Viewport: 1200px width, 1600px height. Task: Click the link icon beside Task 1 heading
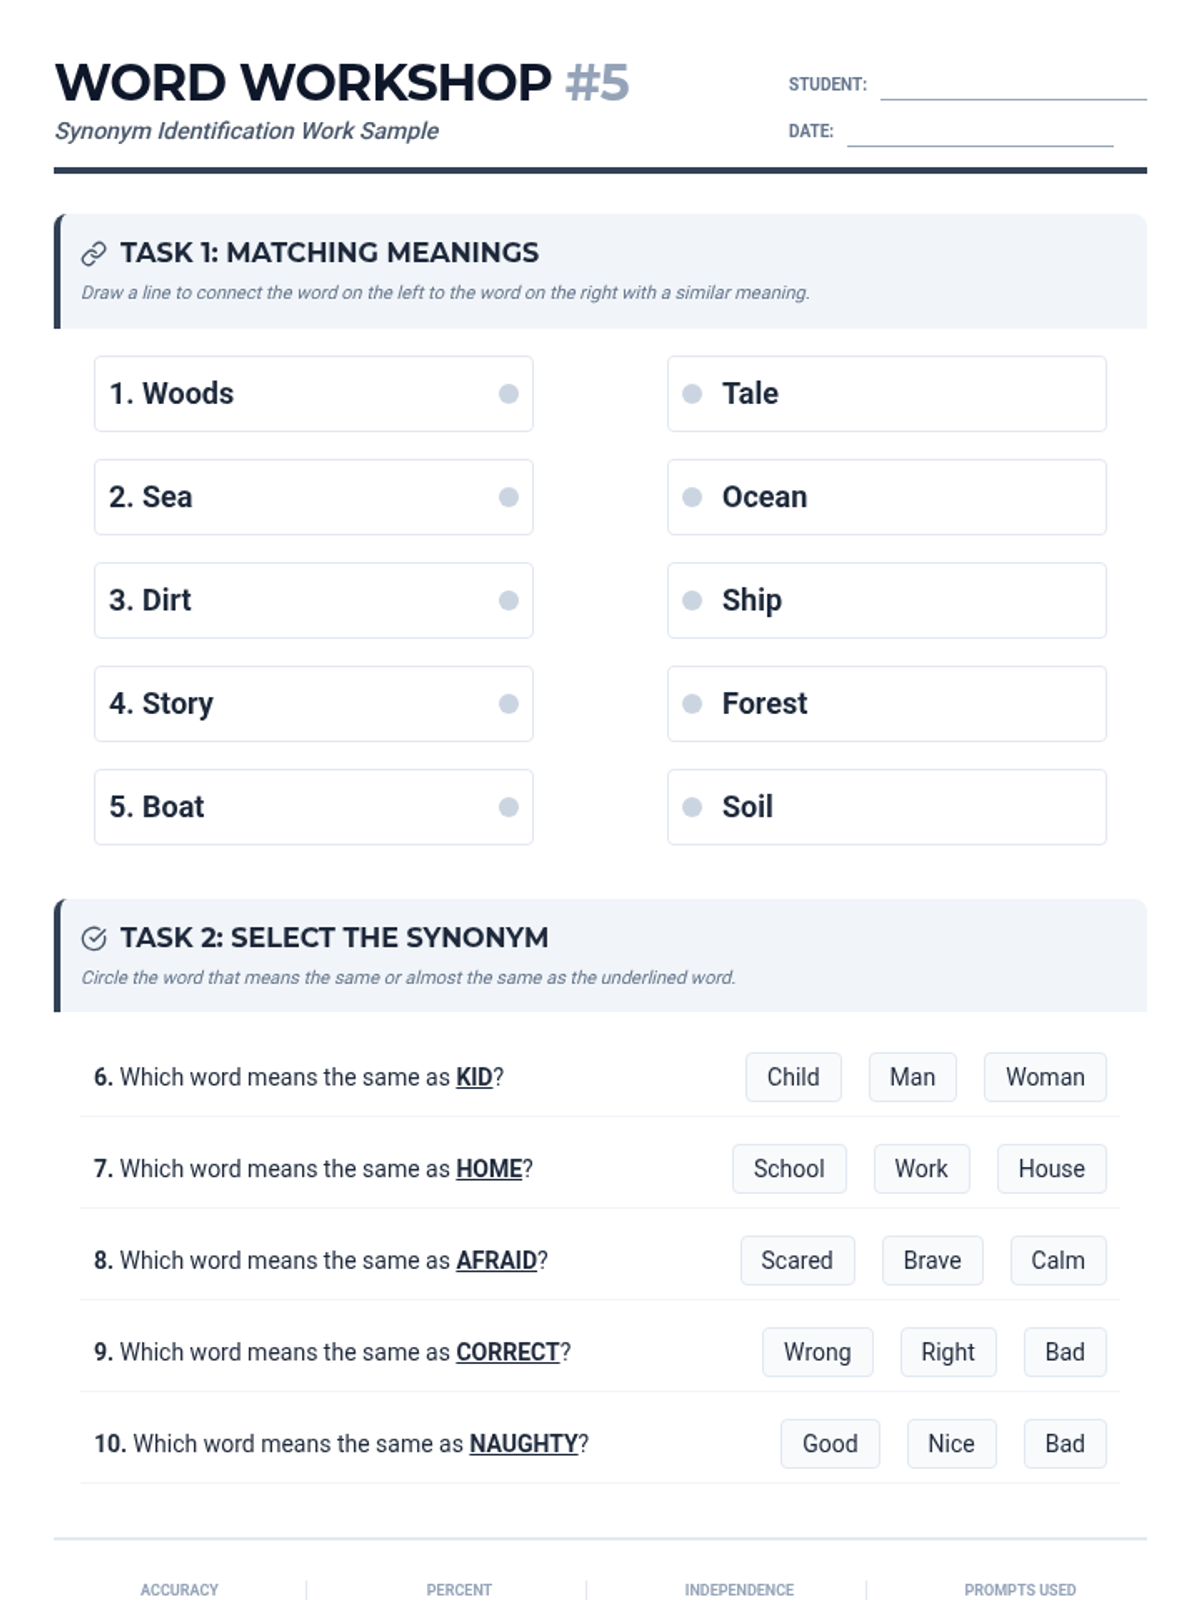(x=93, y=254)
